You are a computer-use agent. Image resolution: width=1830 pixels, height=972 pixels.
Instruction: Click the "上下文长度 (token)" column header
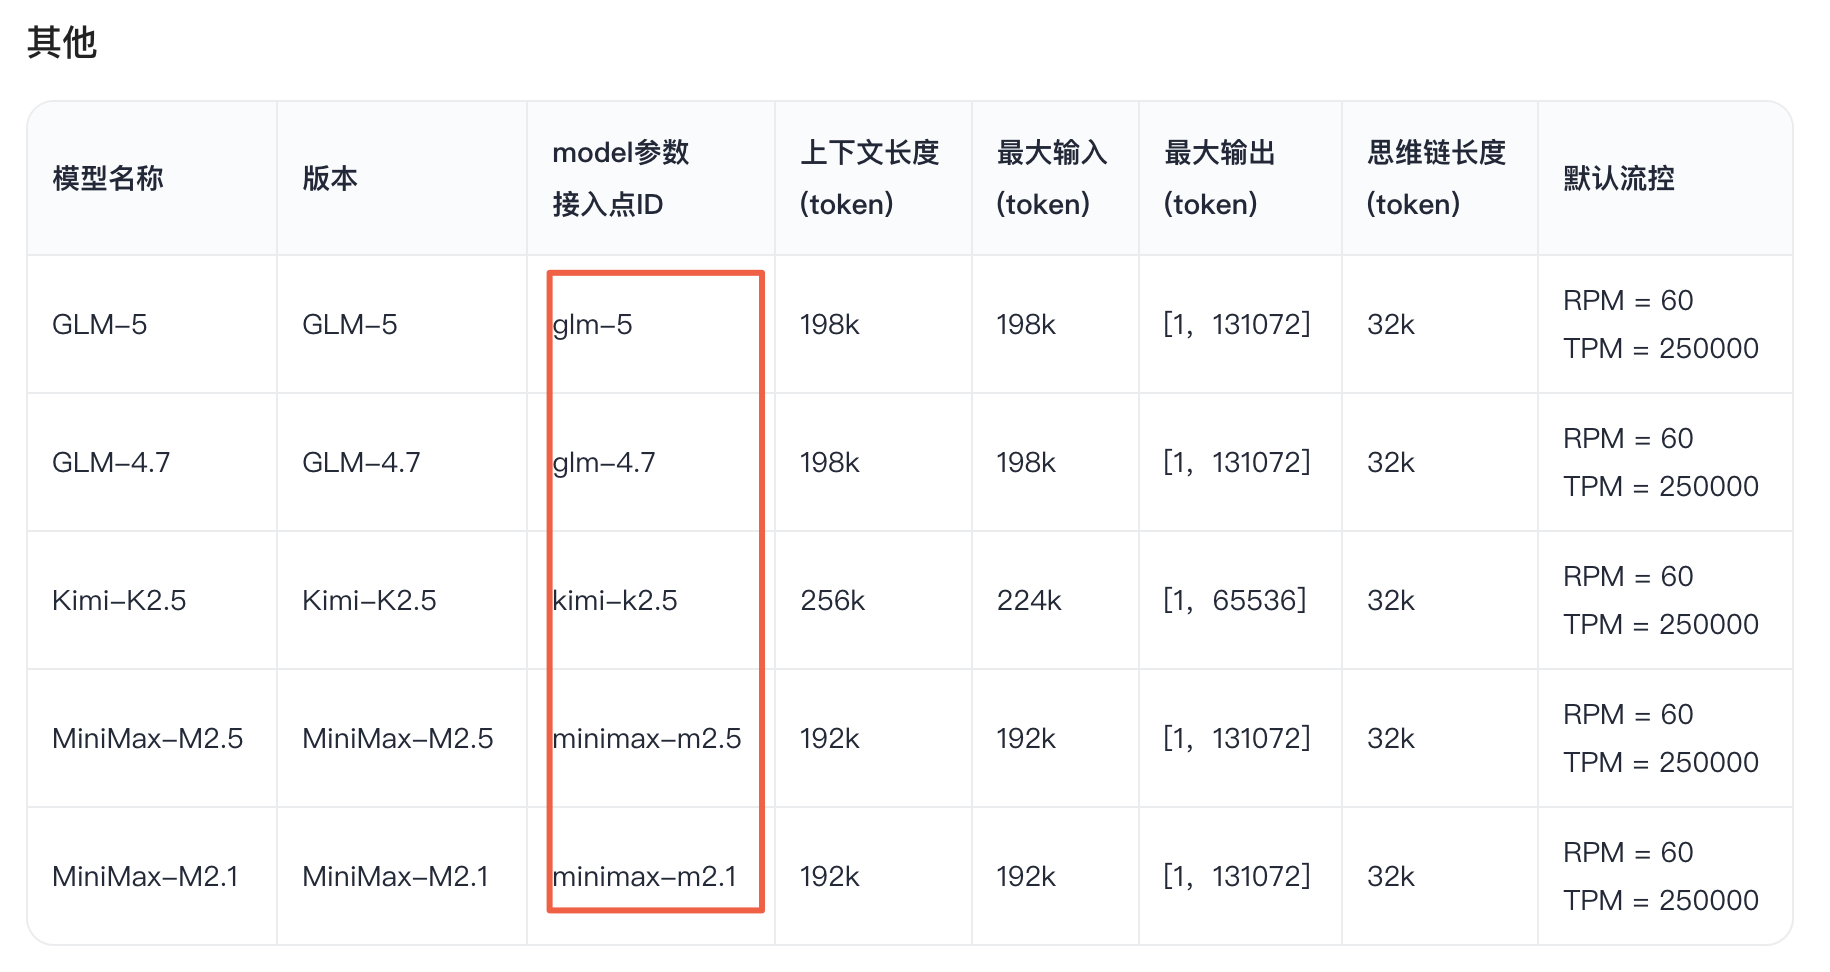[x=868, y=179]
